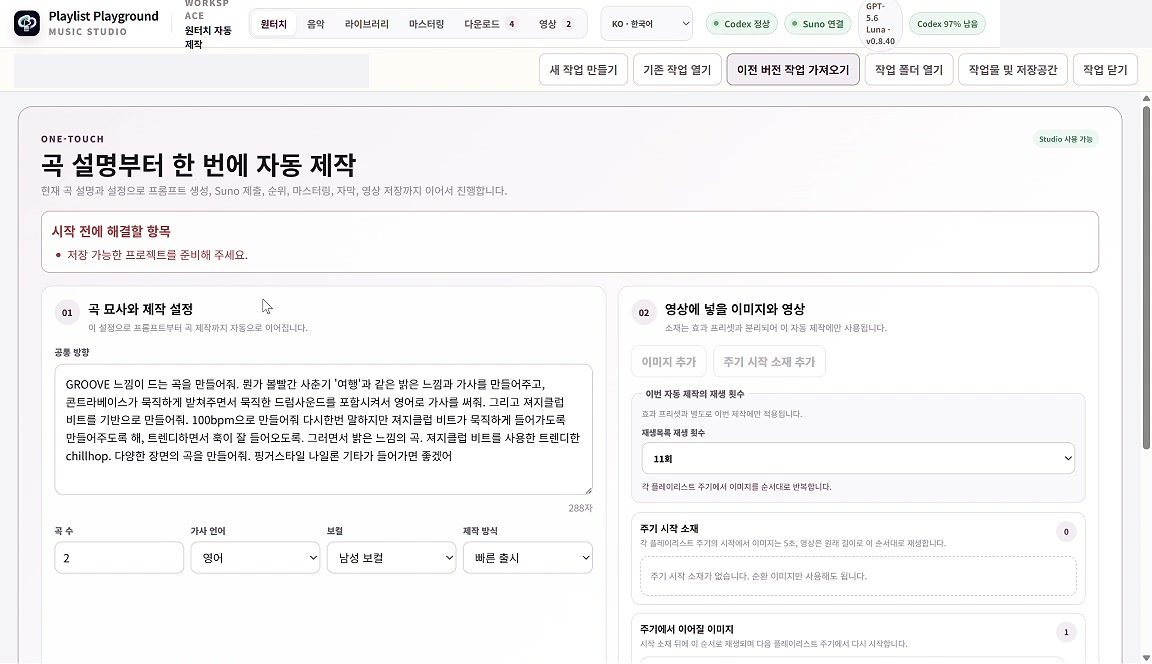The height and width of the screenshot is (664, 1152).
Task: Click the 주기에서 이어질 이미지 count badge 1
Action: pos(1066,632)
